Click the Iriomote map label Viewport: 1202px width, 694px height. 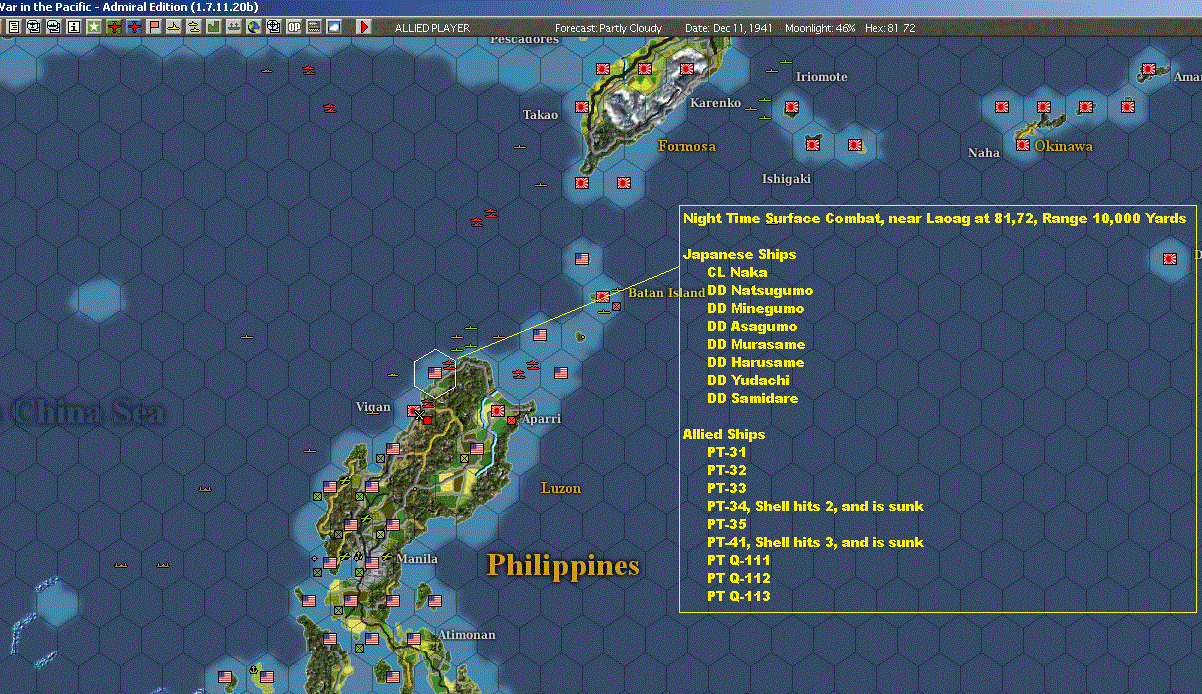point(821,77)
